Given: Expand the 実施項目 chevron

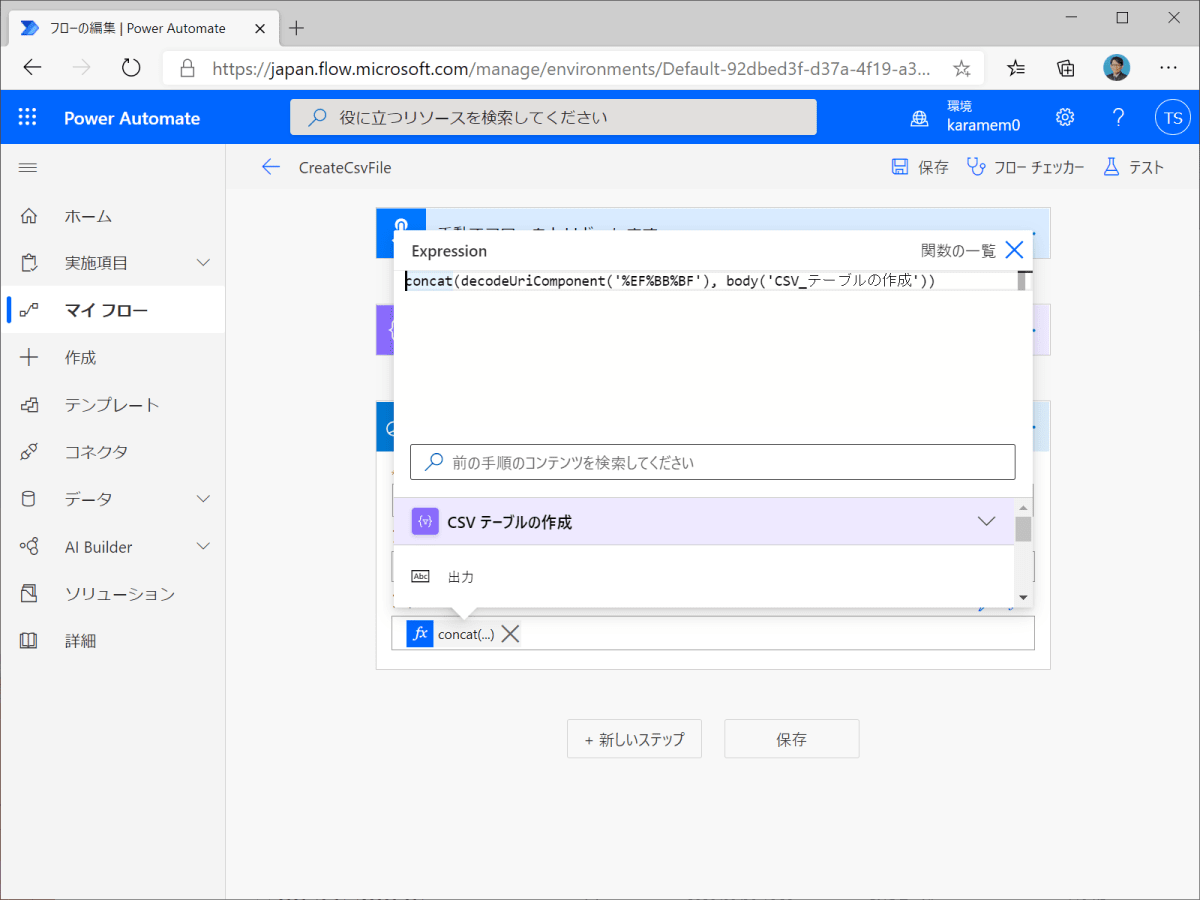Looking at the screenshot, I should point(203,263).
